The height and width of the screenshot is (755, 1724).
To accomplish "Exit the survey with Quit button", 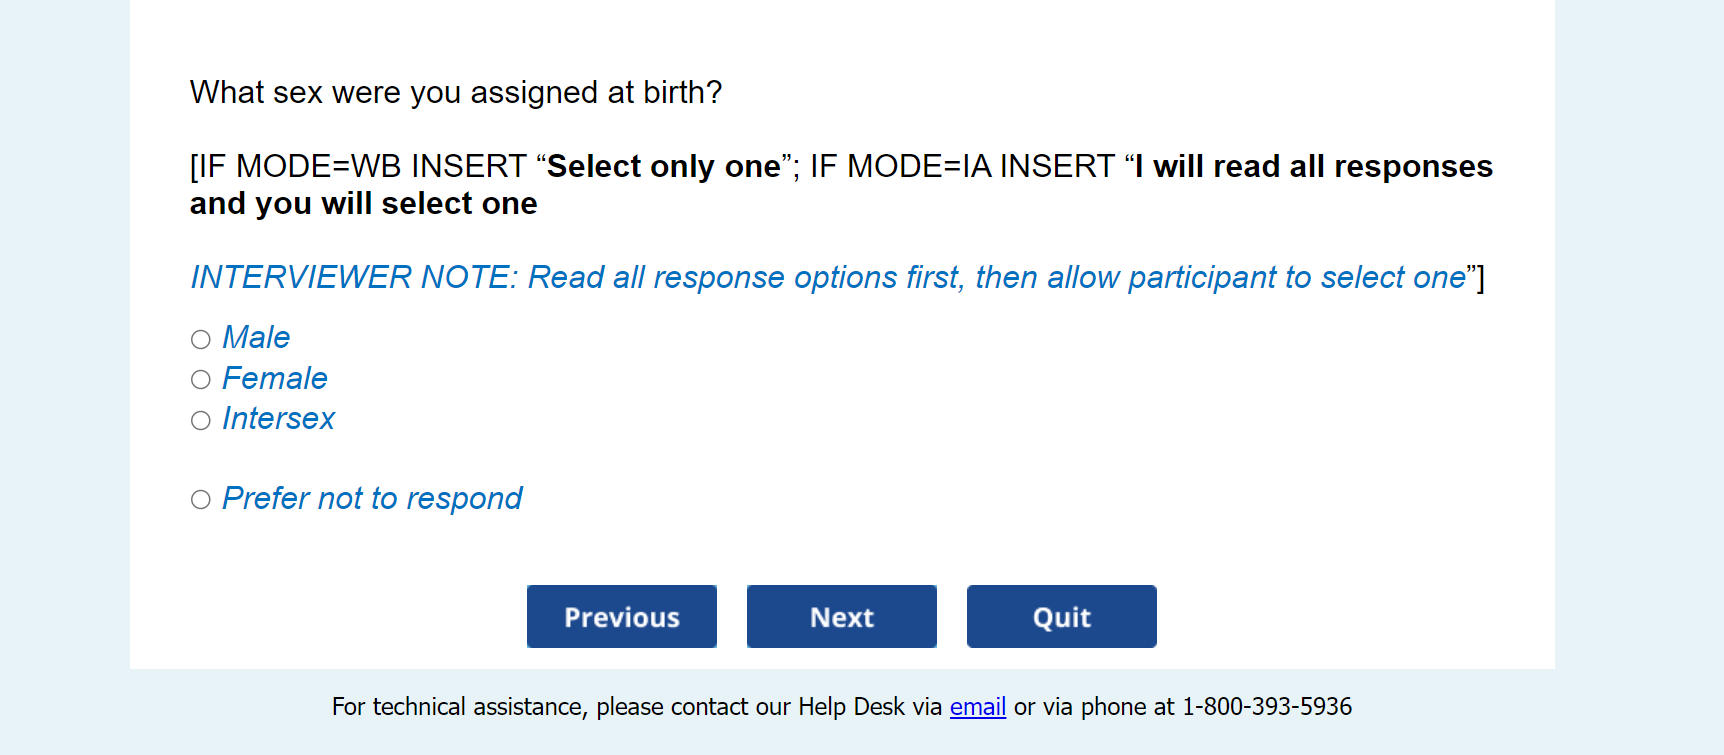I will click(1061, 617).
